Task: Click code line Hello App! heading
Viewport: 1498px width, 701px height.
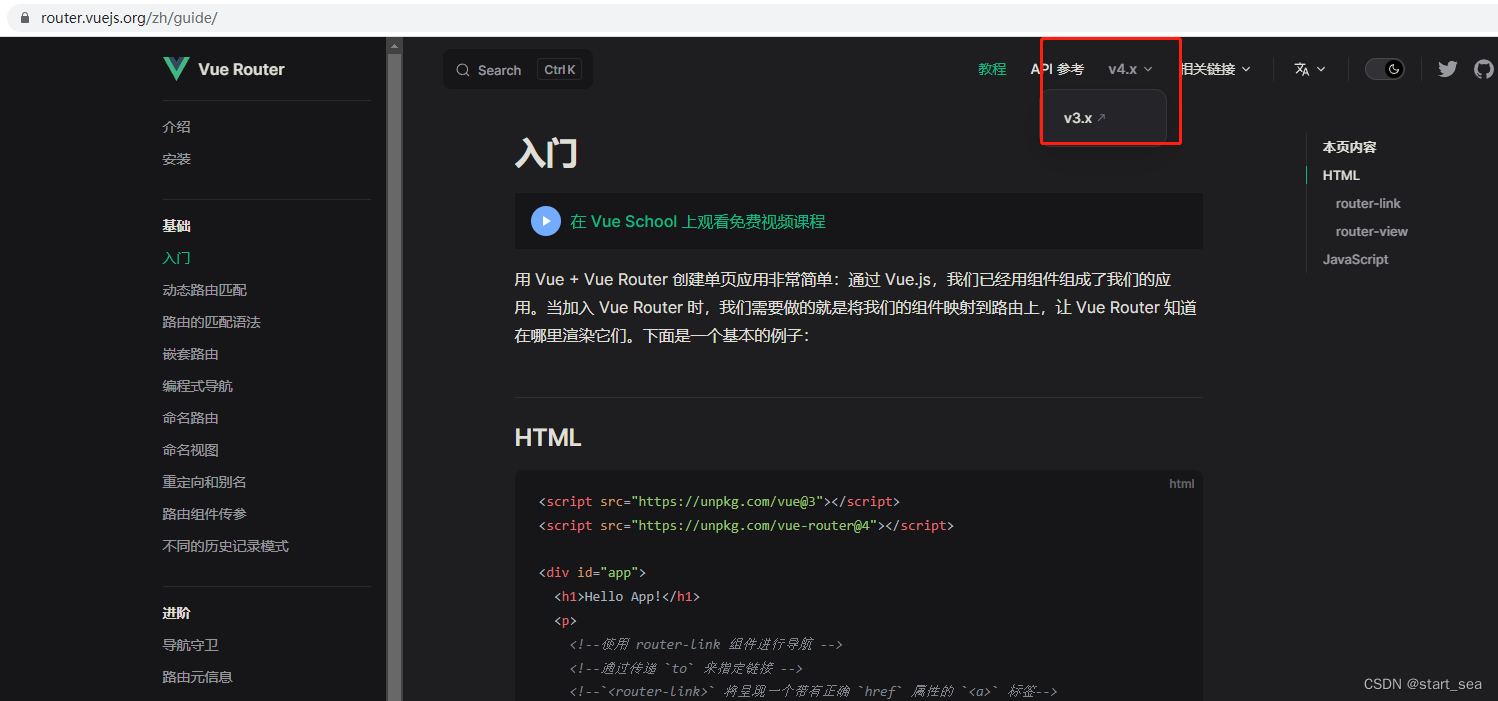Action: (627, 597)
